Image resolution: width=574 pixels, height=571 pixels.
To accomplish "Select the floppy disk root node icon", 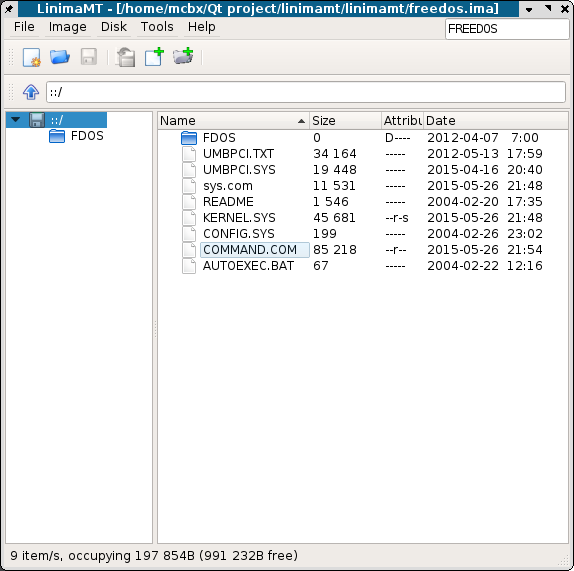I will point(37,120).
